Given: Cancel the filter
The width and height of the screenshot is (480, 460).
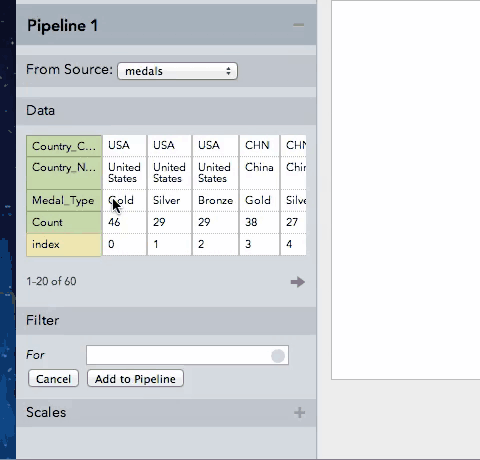Looking at the screenshot, I should [x=53, y=379].
